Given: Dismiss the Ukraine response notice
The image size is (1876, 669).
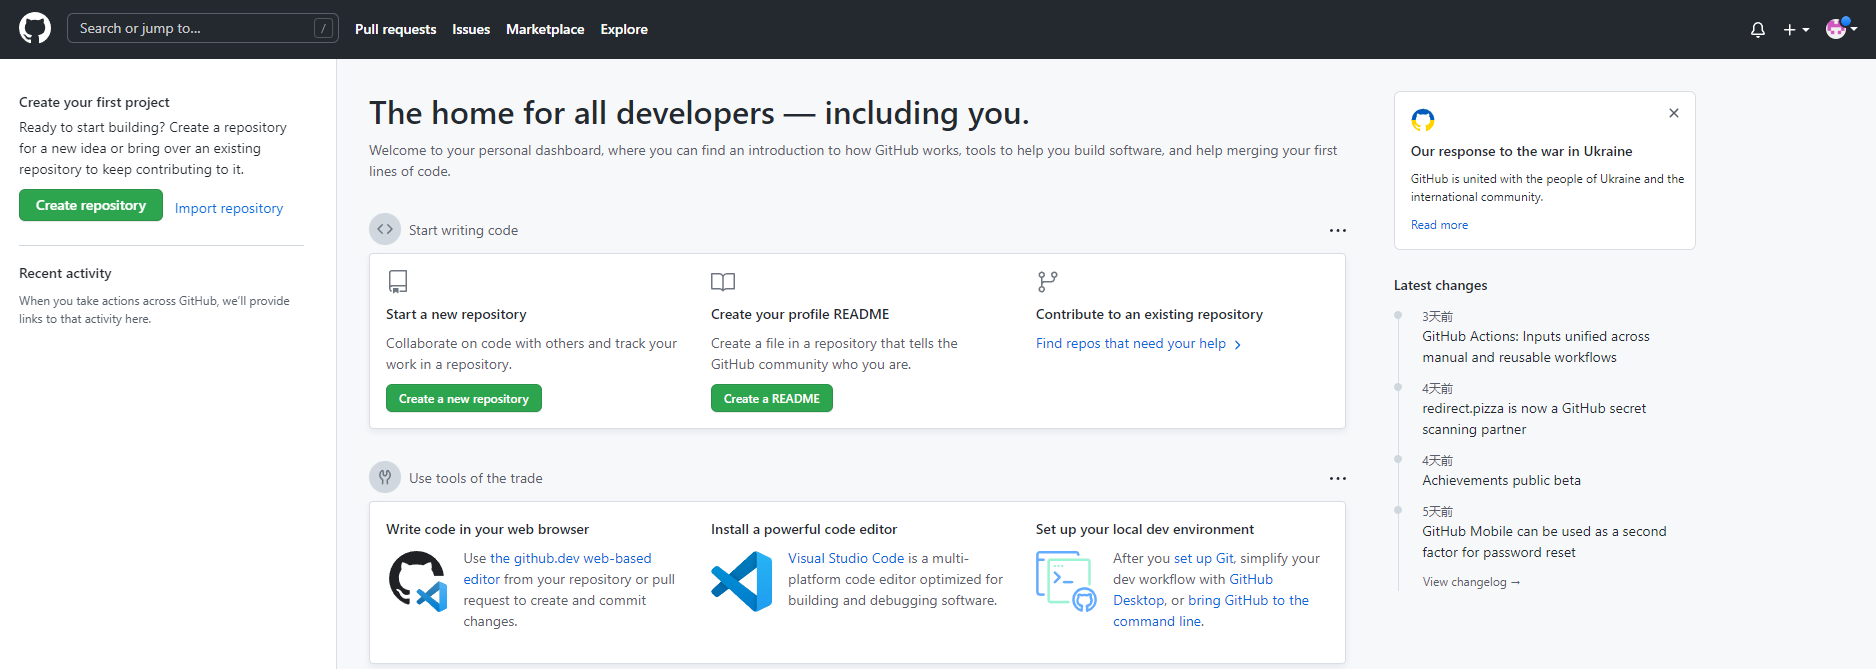Looking at the screenshot, I should (1673, 114).
